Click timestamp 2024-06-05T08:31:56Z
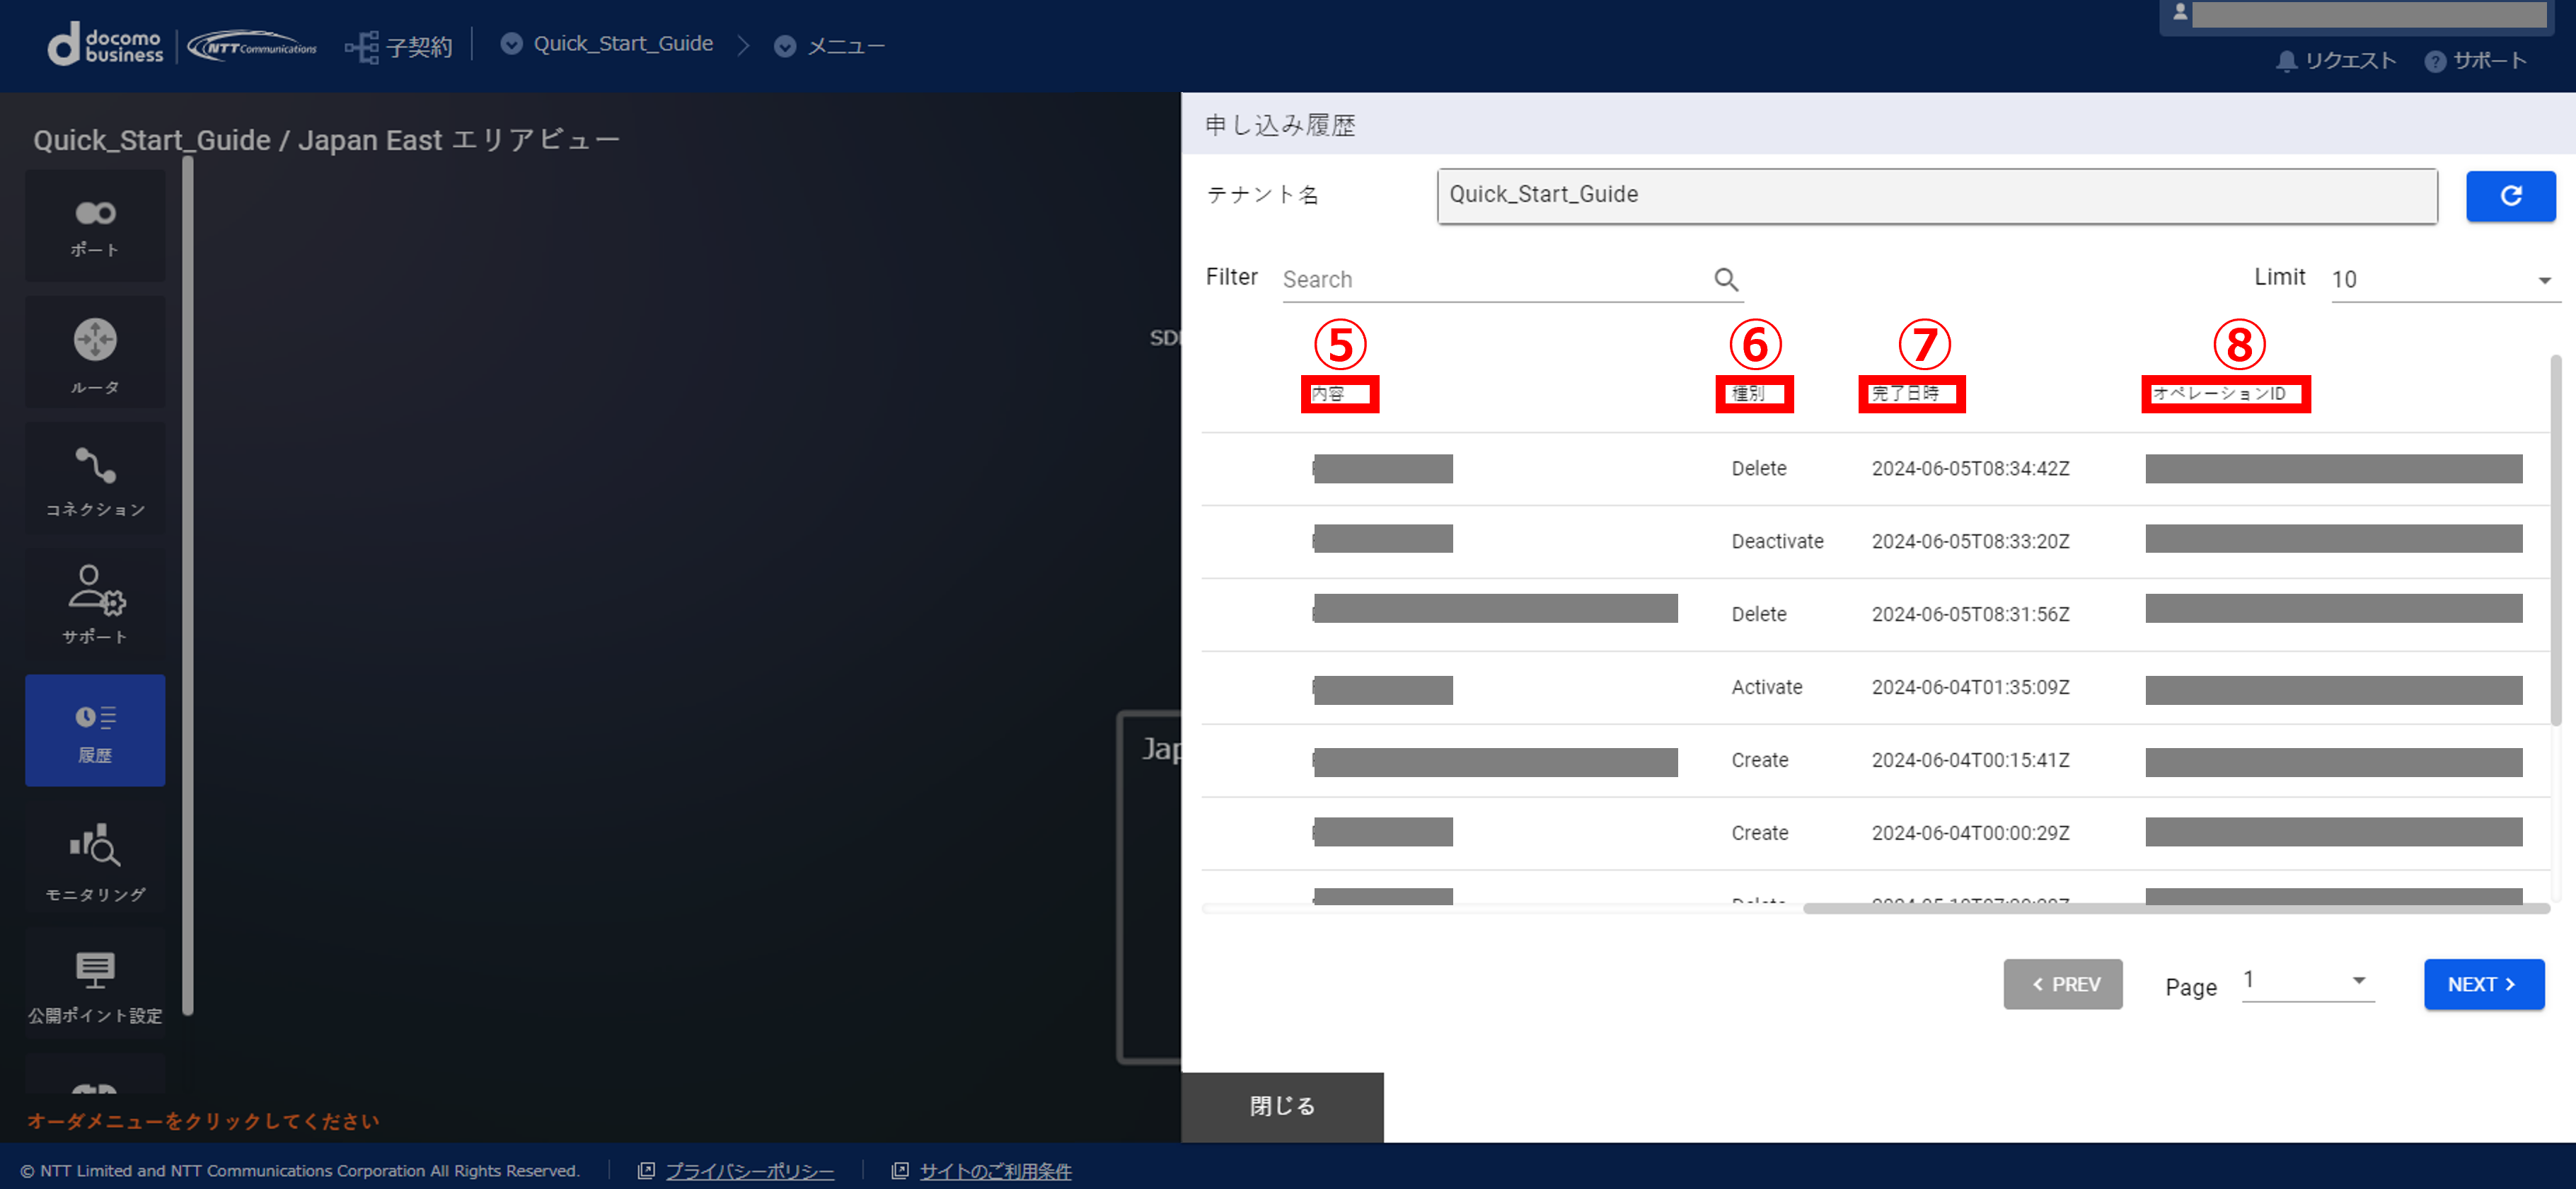 [1970, 615]
